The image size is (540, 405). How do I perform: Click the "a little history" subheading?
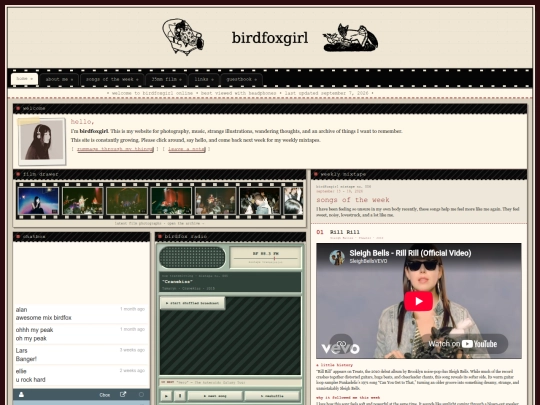[334, 365]
